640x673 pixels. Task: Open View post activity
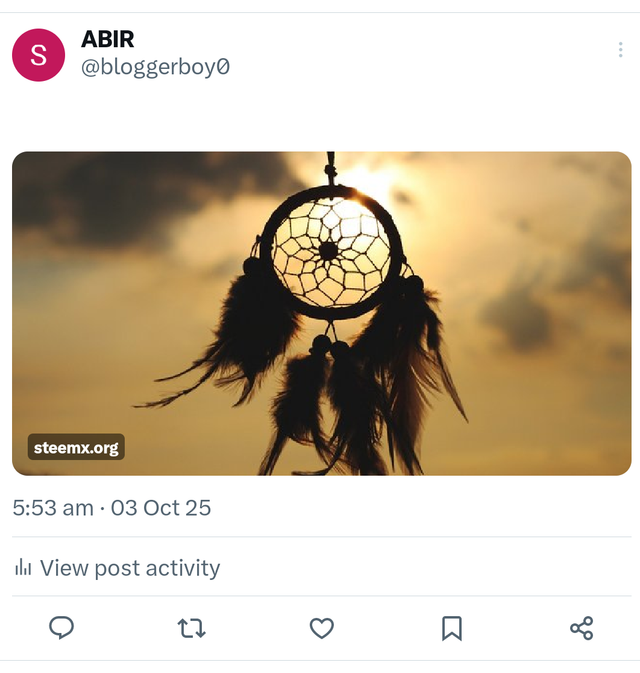point(129,568)
